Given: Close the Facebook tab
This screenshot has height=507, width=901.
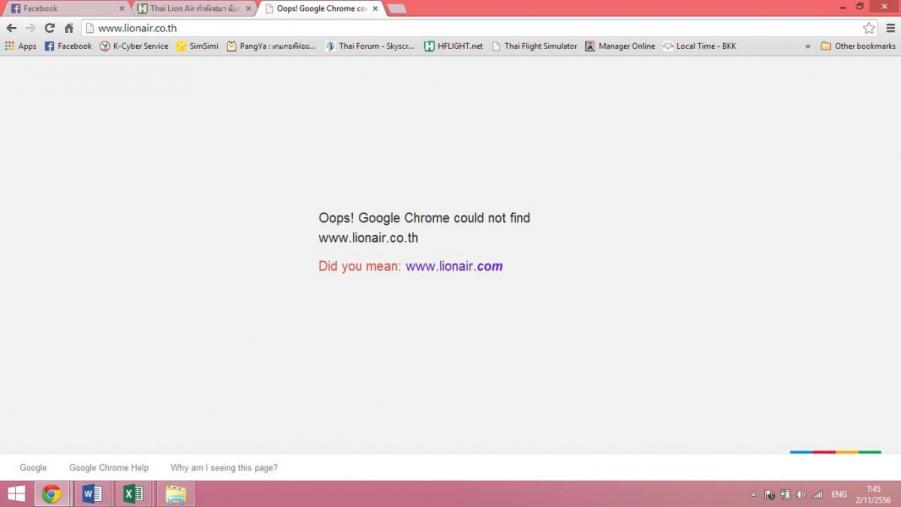Looking at the screenshot, I should 122,9.
